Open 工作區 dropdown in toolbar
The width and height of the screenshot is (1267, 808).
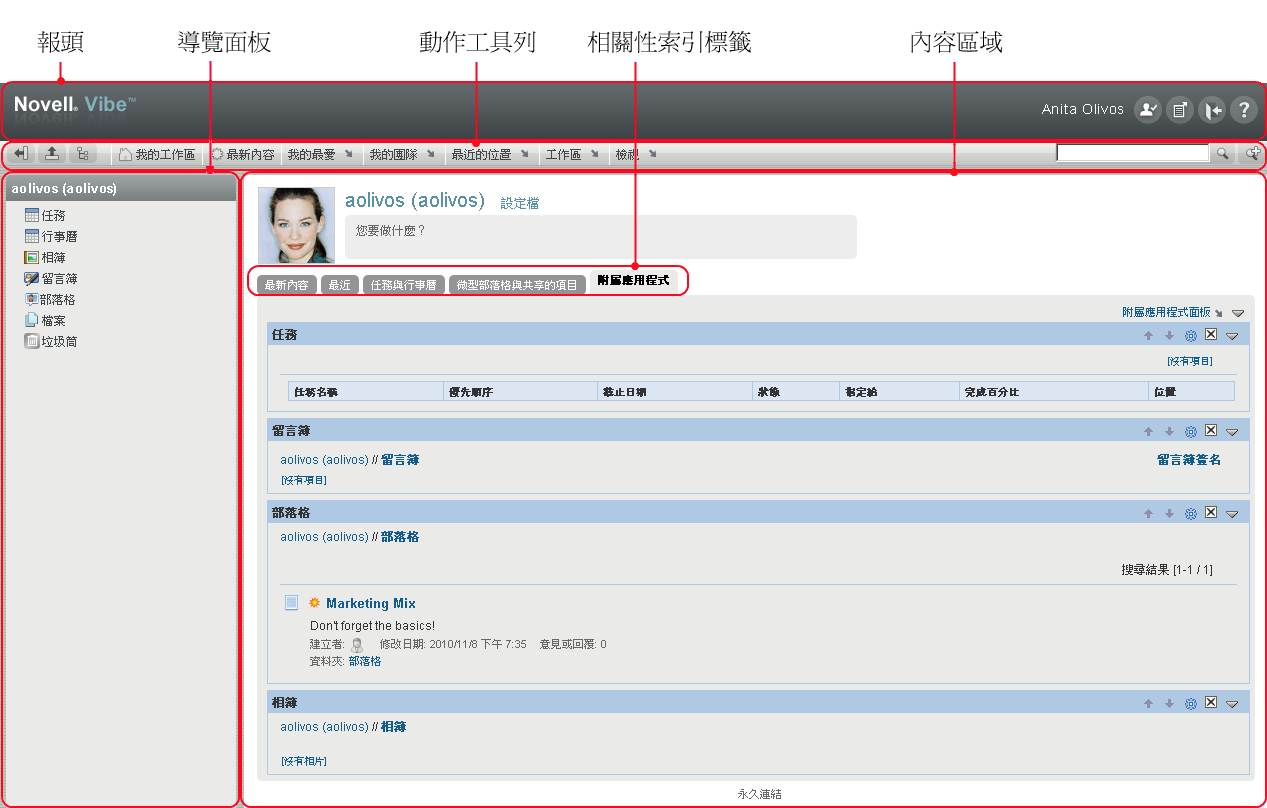(x=572, y=155)
